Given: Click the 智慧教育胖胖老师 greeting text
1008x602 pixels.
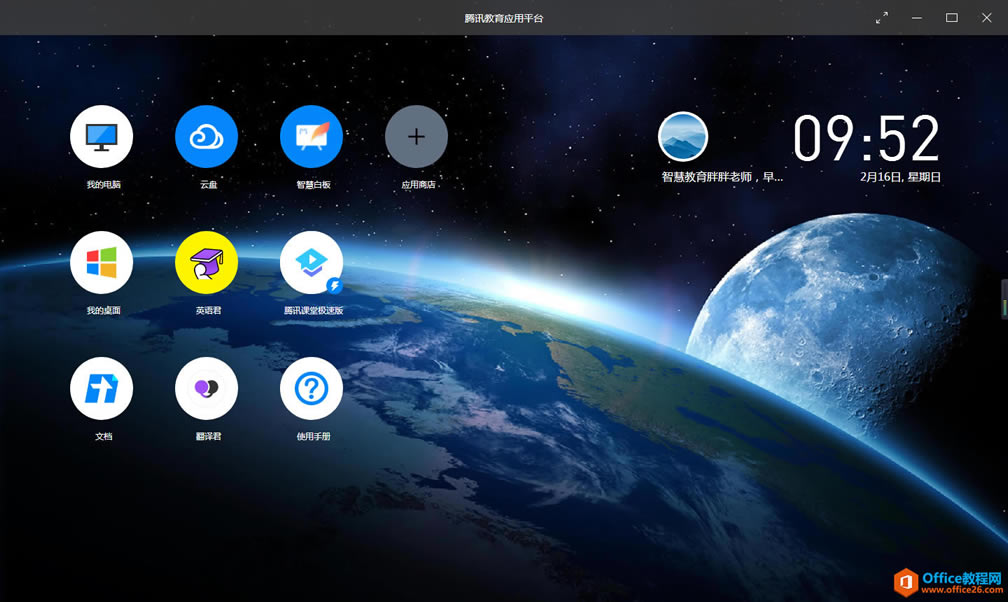Looking at the screenshot, I should 722,177.
